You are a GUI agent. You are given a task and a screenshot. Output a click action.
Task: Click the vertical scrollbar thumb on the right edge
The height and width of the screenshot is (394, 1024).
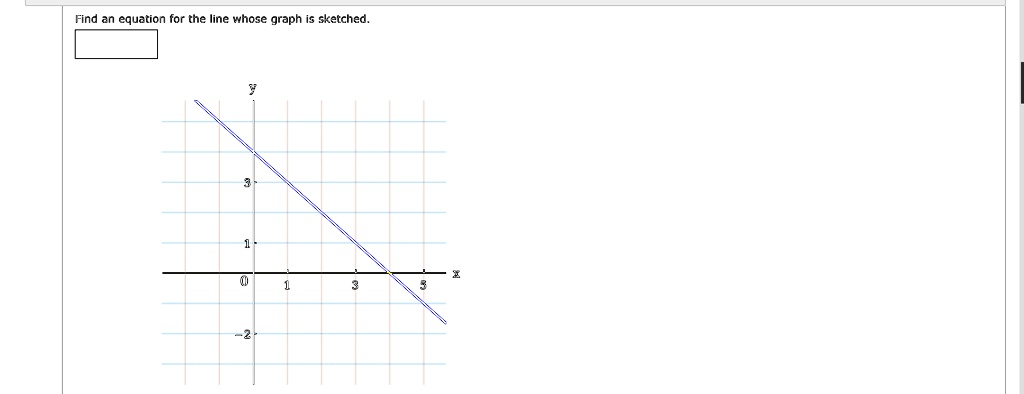[1022, 83]
